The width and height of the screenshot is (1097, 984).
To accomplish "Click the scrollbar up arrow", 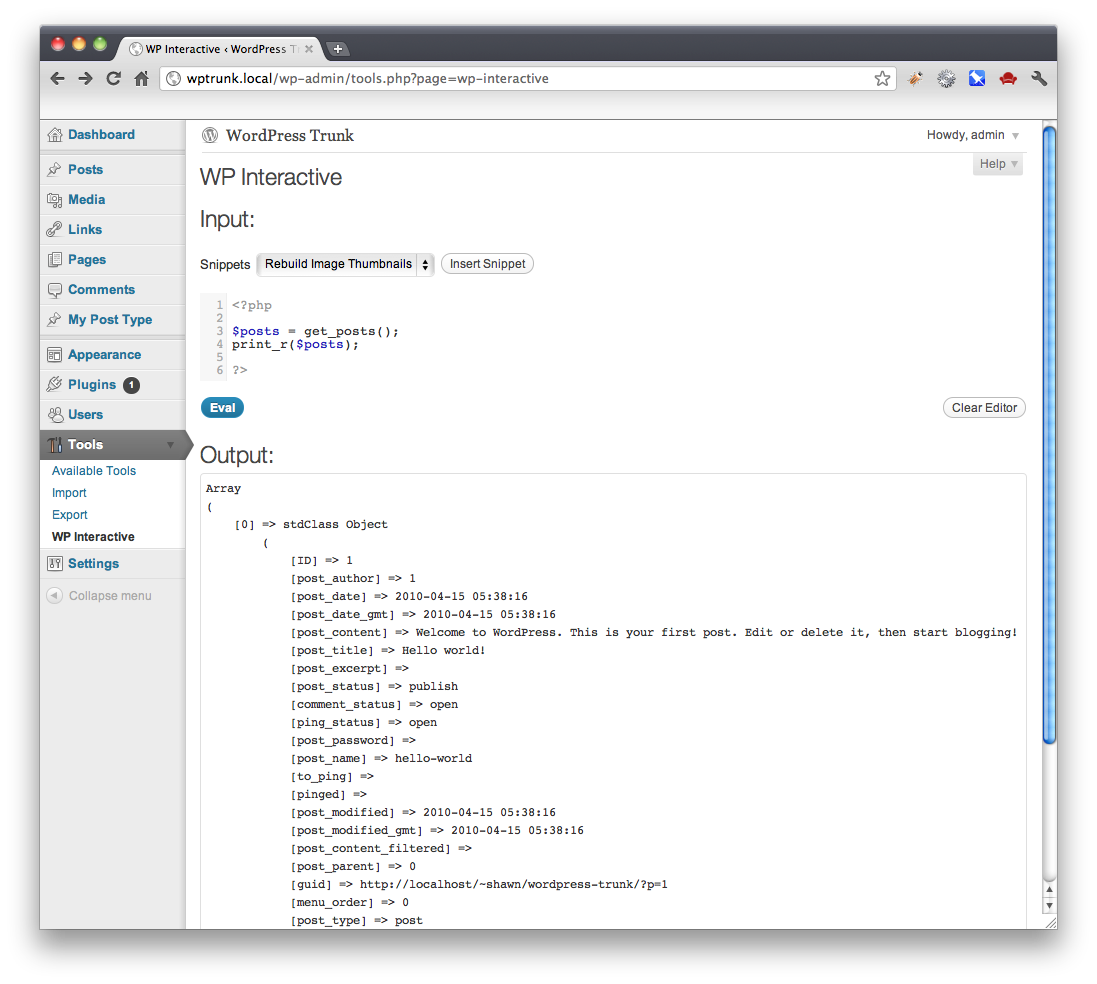I will tap(1049, 890).
